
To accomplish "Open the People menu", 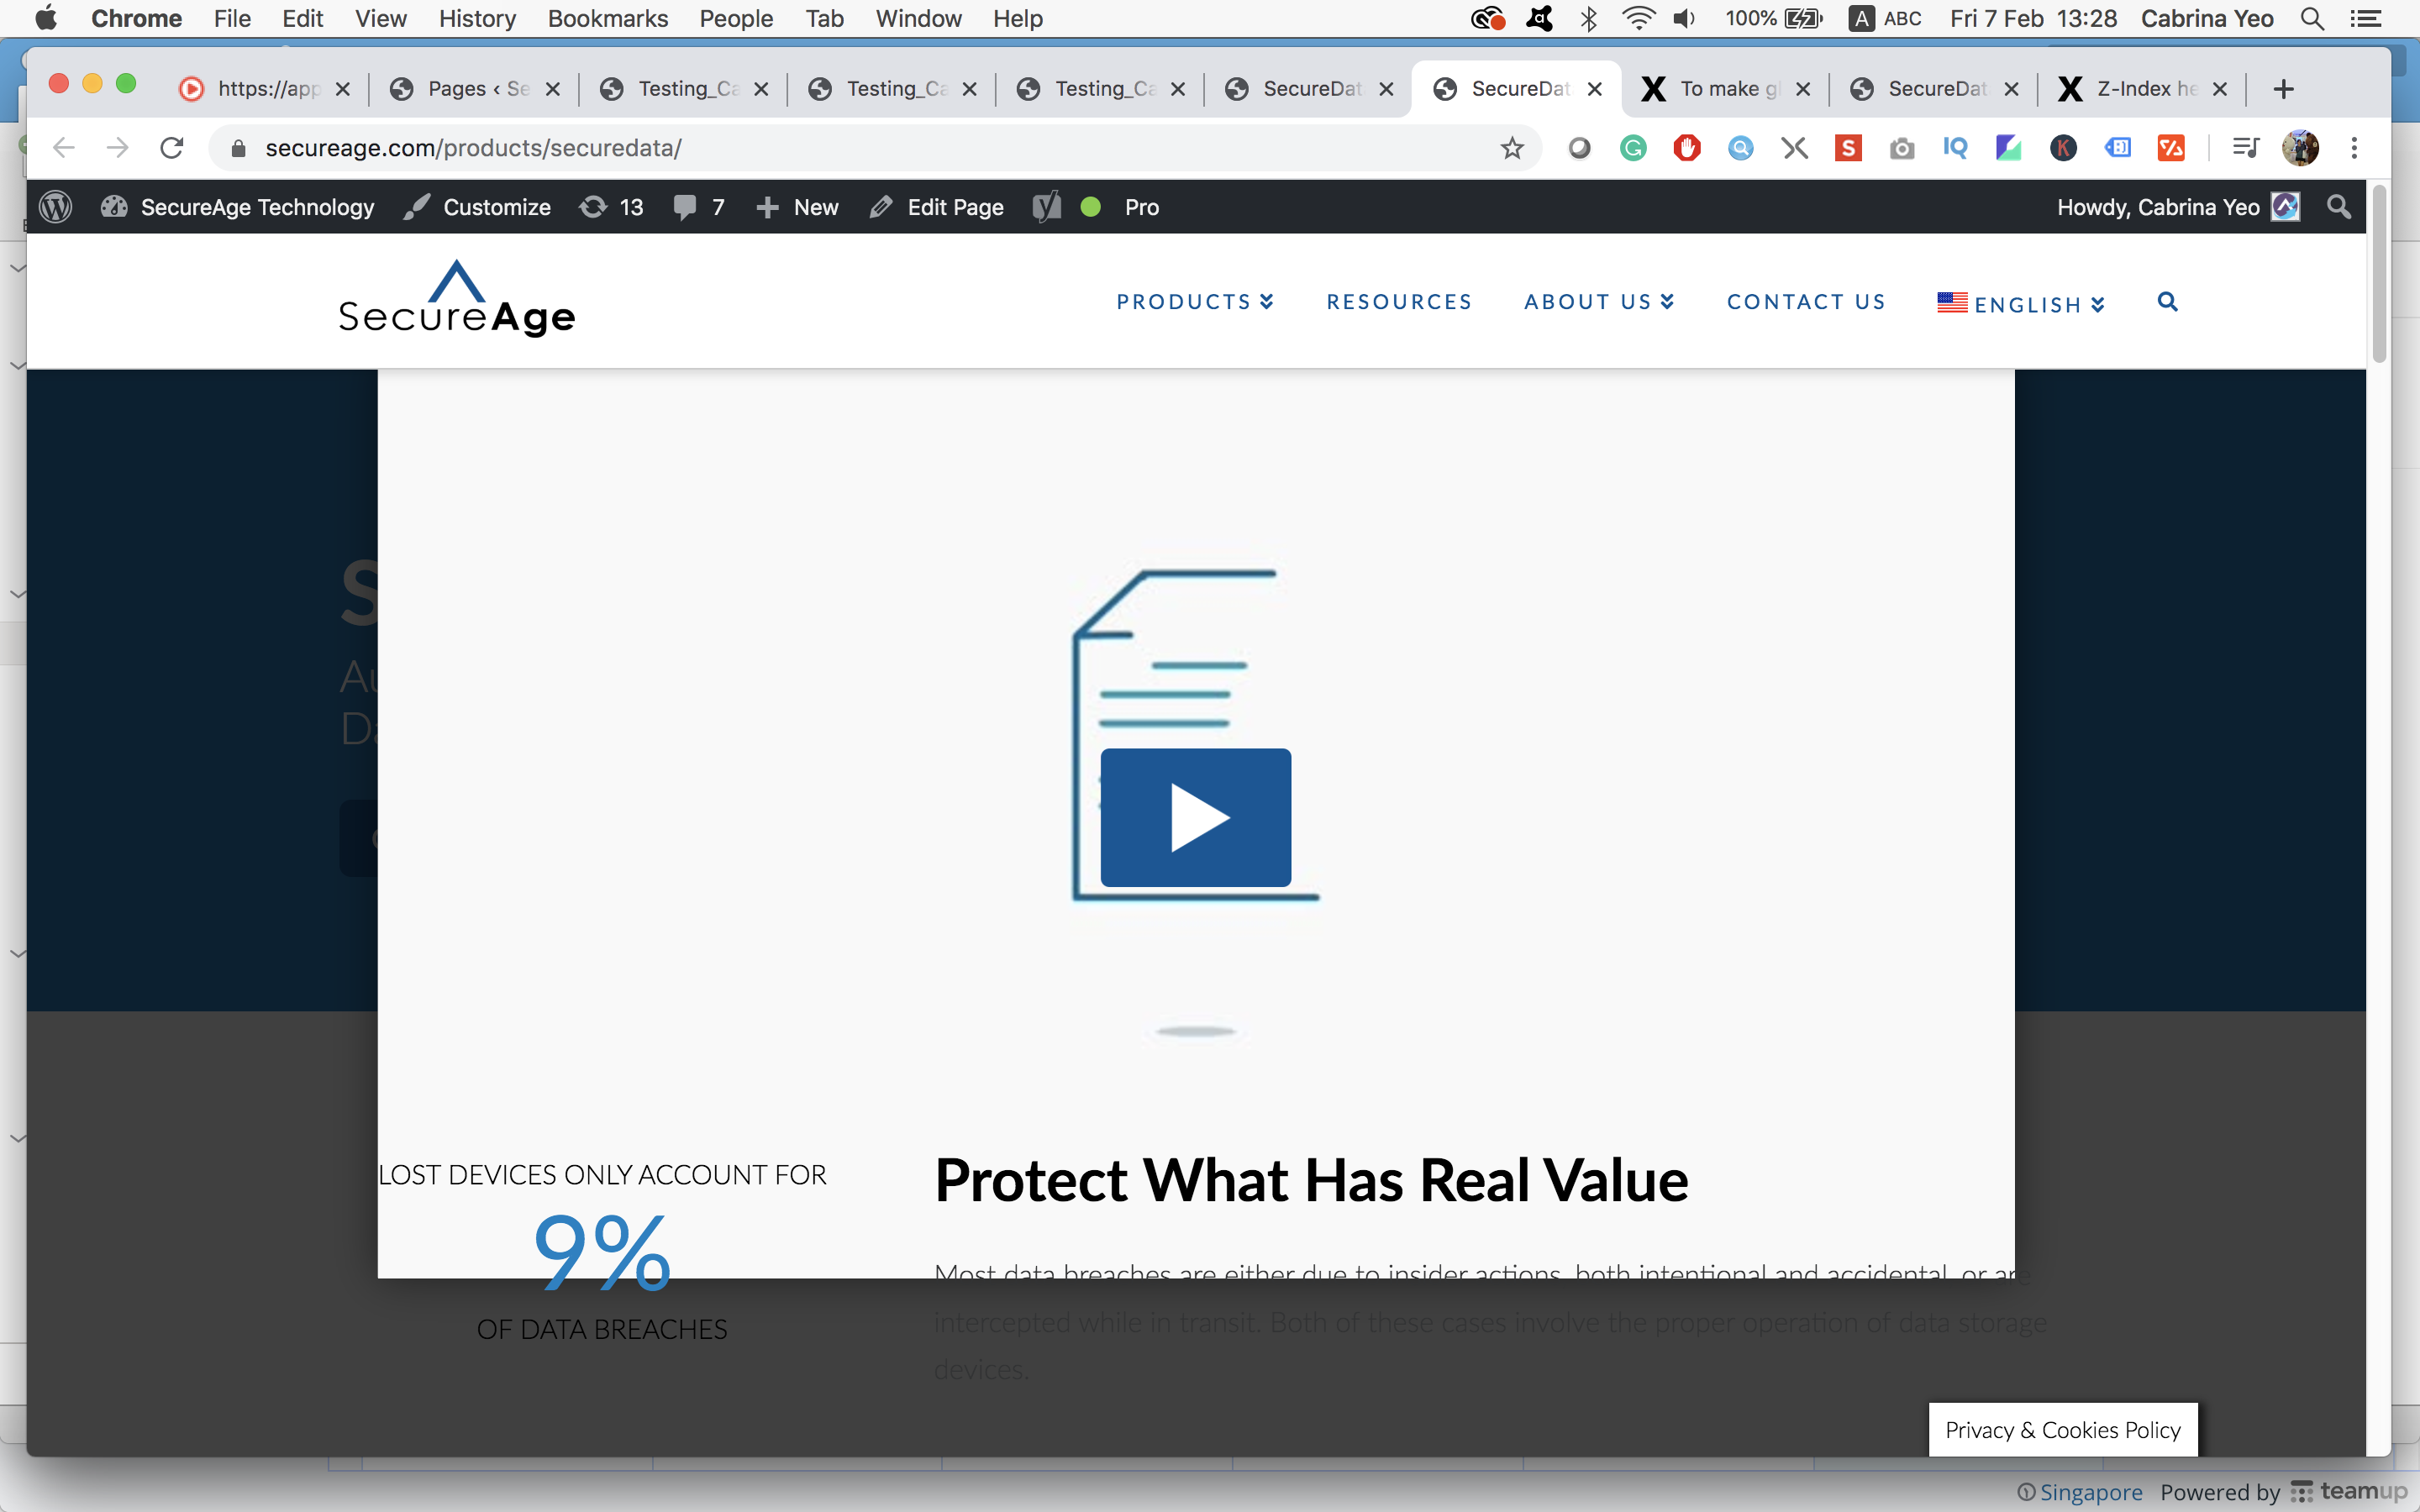I will point(736,18).
